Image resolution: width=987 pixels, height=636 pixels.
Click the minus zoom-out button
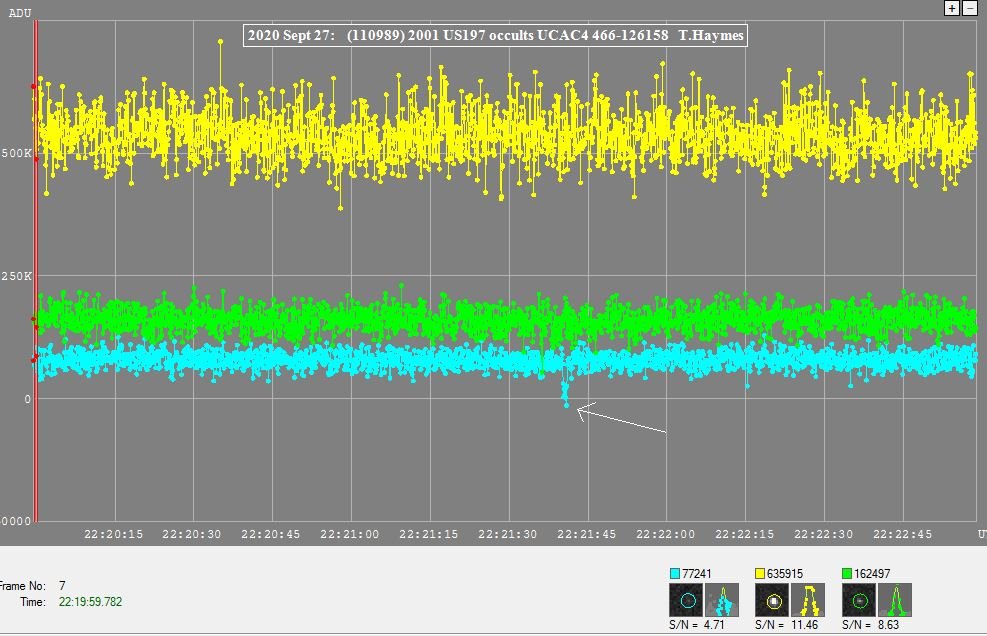click(970, 8)
